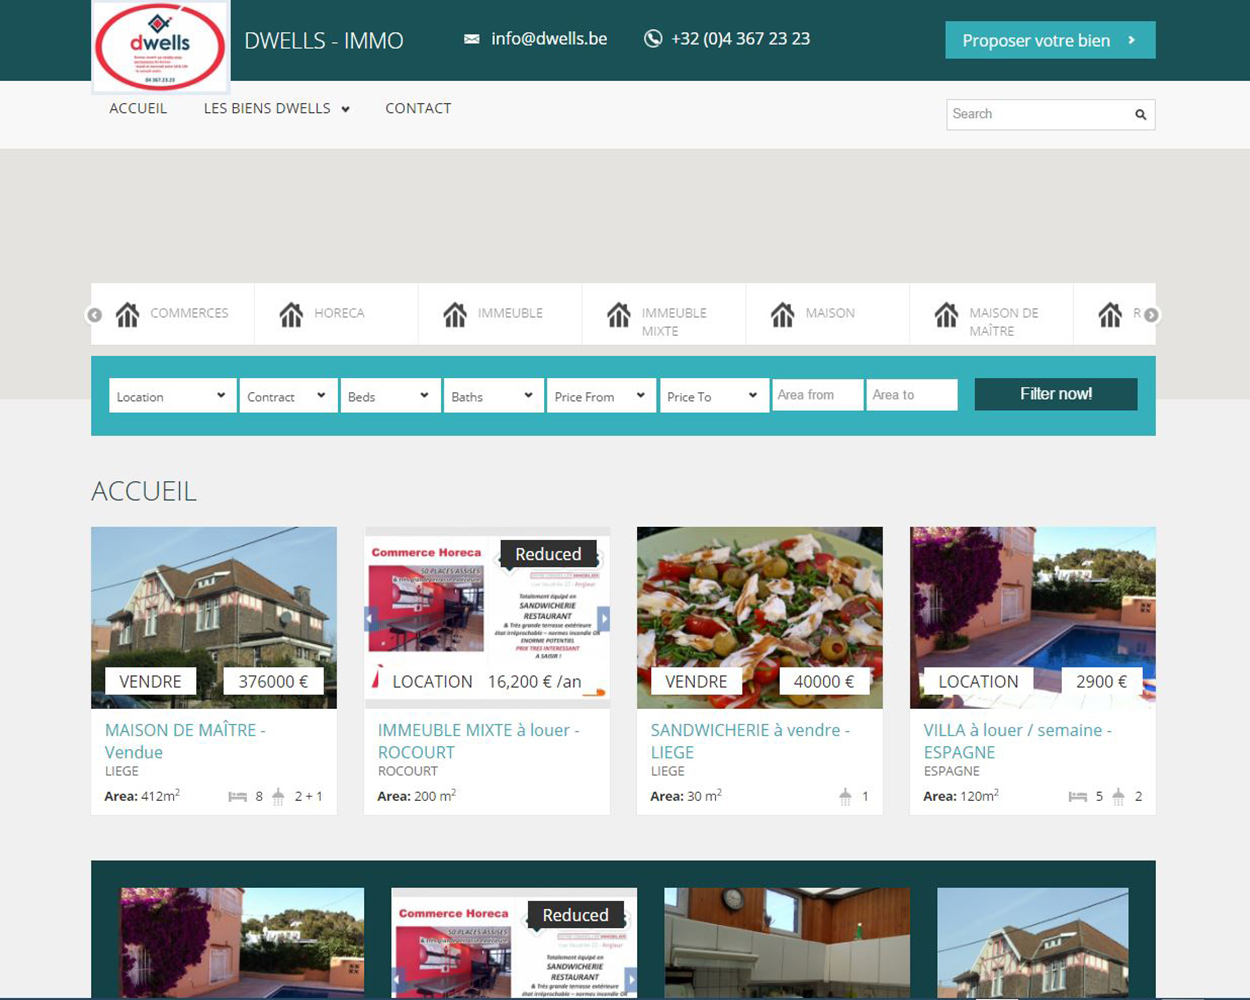Open the Location dropdown
This screenshot has width=1250, height=1000.
click(x=172, y=396)
